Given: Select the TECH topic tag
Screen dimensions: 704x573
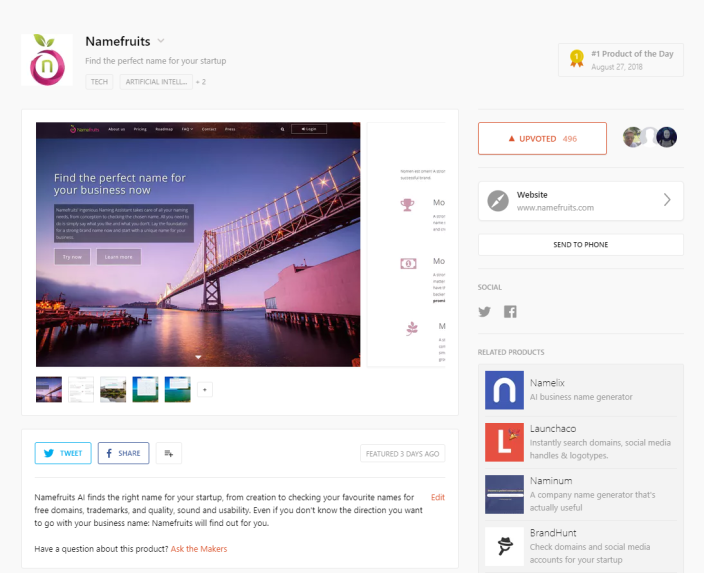Looking at the screenshot, I should 99,82.
